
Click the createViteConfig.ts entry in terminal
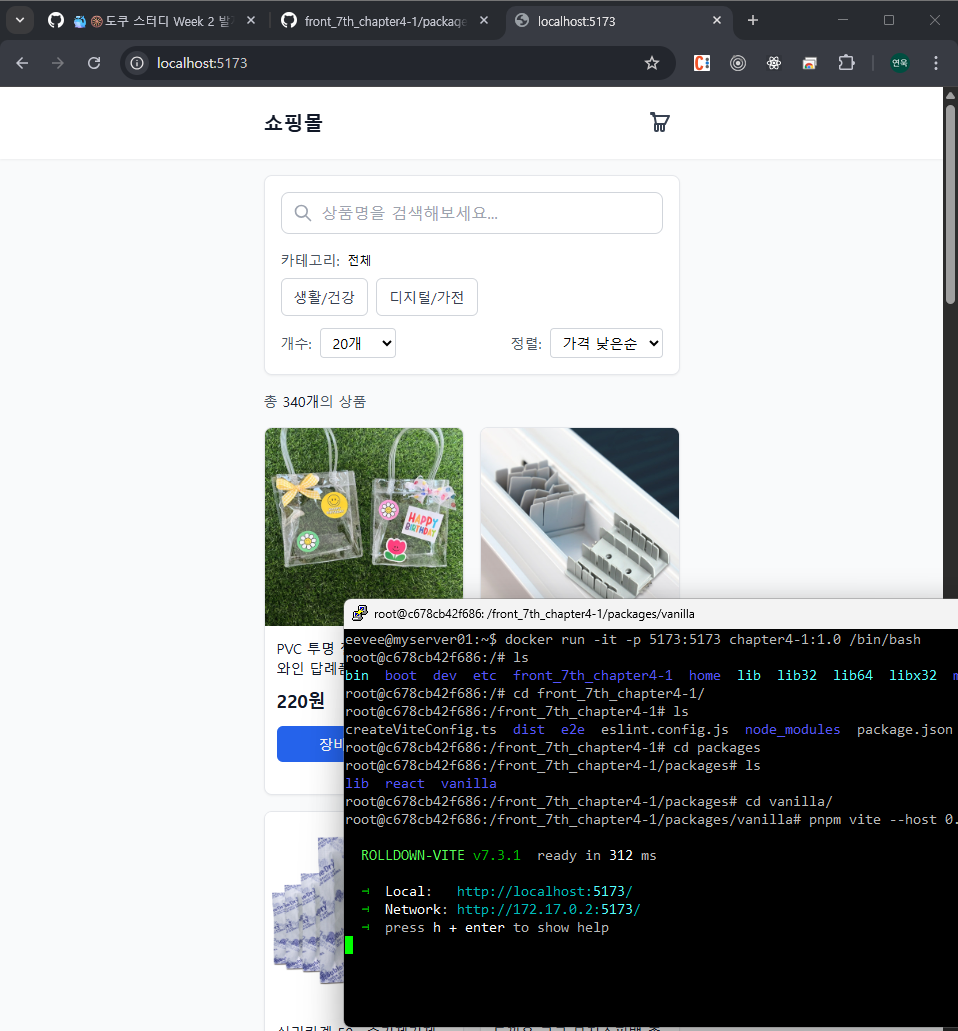pyautogui.click(x=421, y=729)
